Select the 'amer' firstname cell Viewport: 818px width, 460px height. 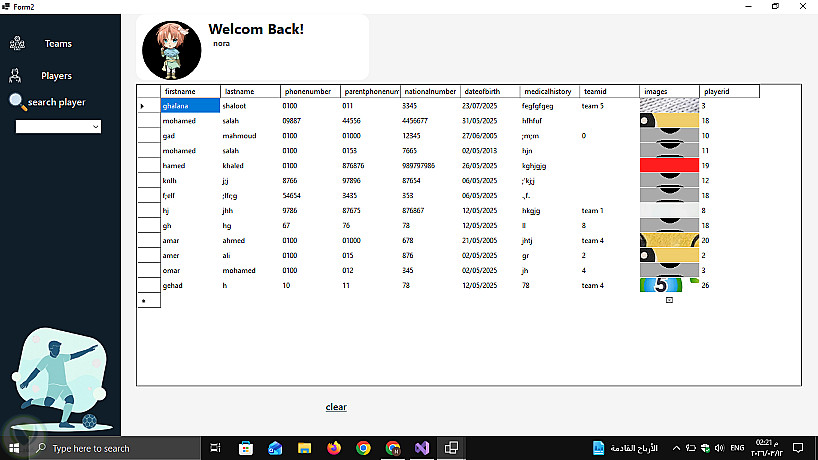tap(190, 256)
